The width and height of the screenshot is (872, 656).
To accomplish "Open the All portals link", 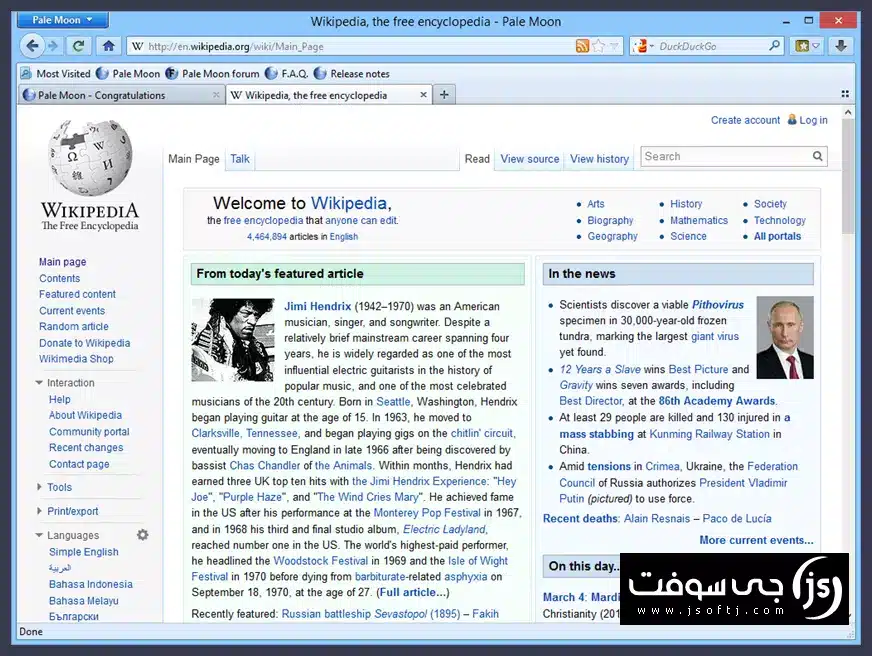I will [x=777, y=236].
